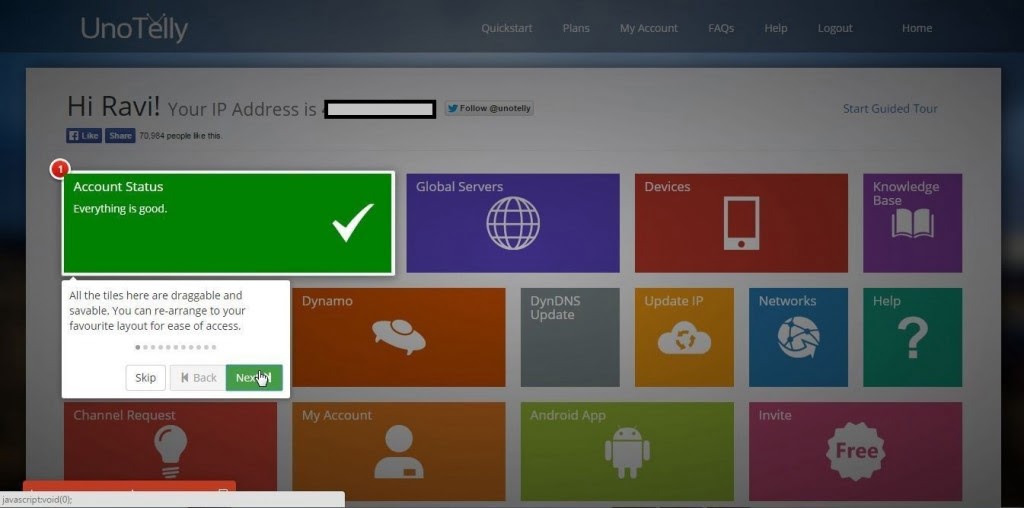This screenshot has height=508, width=1024.
Task: Click the 'Everything is good.' status text
Action: click(x=120, y=209)
